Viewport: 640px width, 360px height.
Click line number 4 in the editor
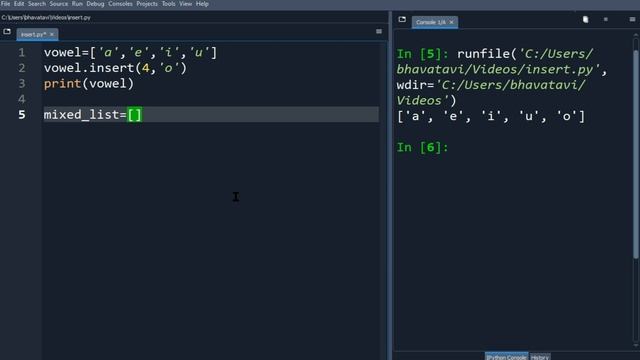click(22, 99)
